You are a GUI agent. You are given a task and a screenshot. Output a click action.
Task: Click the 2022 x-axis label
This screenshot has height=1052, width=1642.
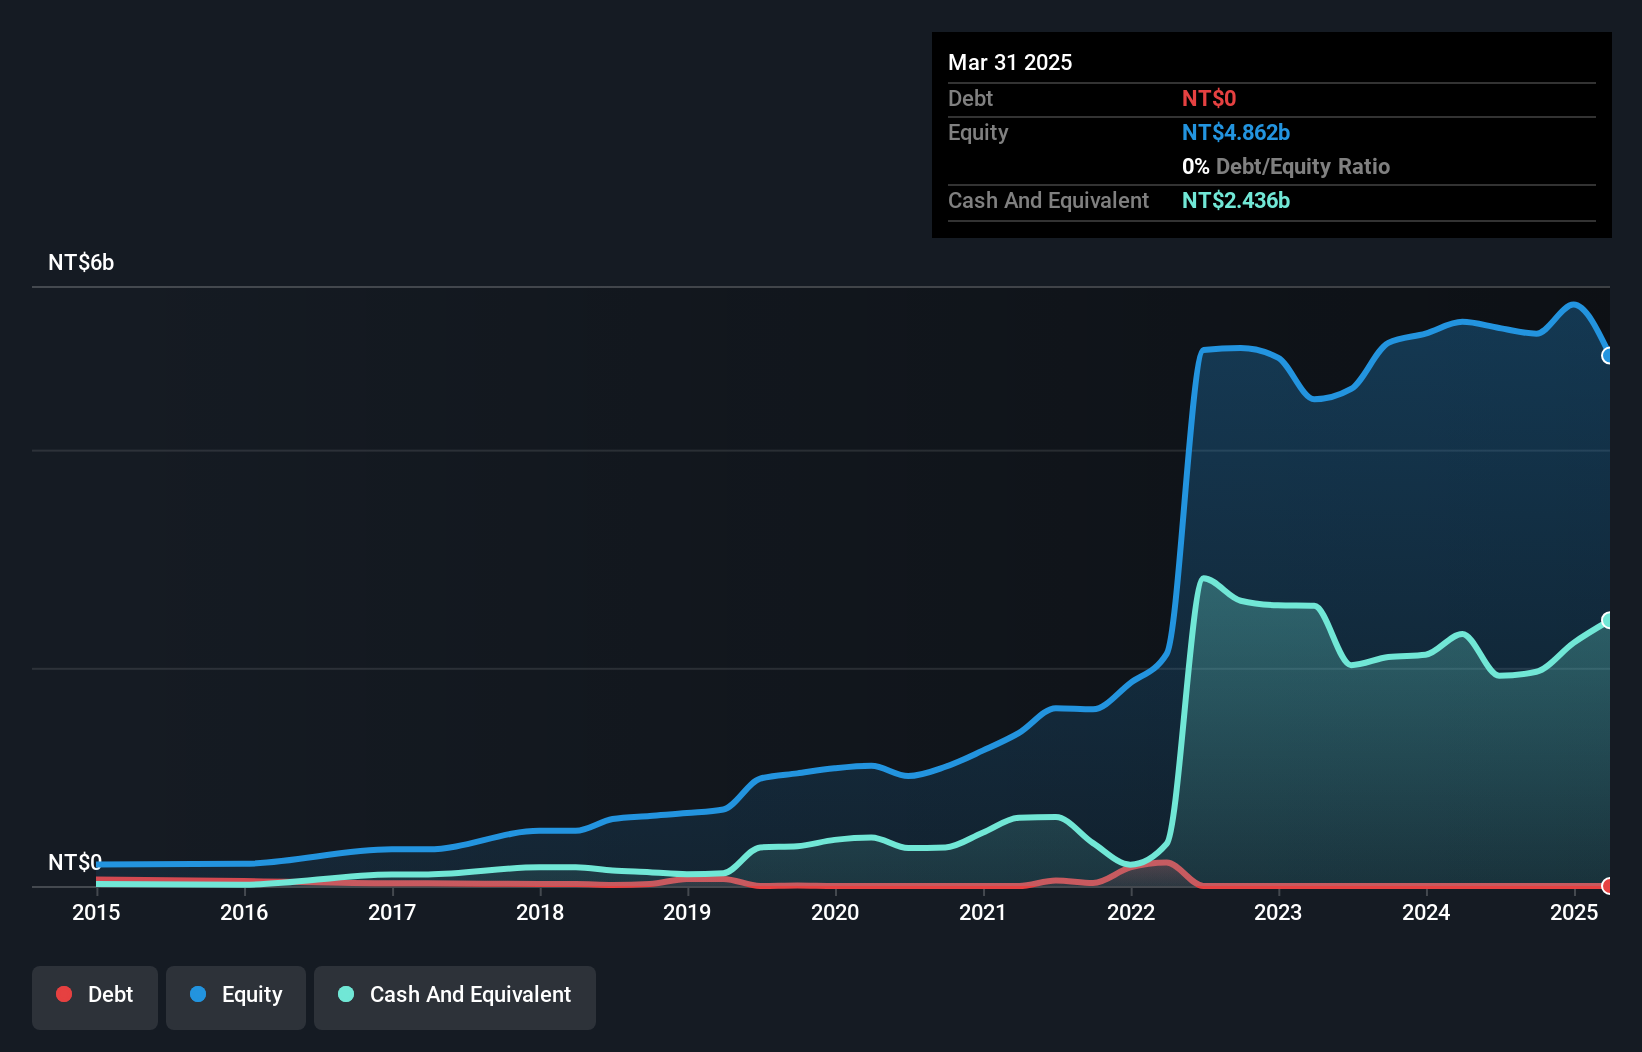[x=1131, y=912]
